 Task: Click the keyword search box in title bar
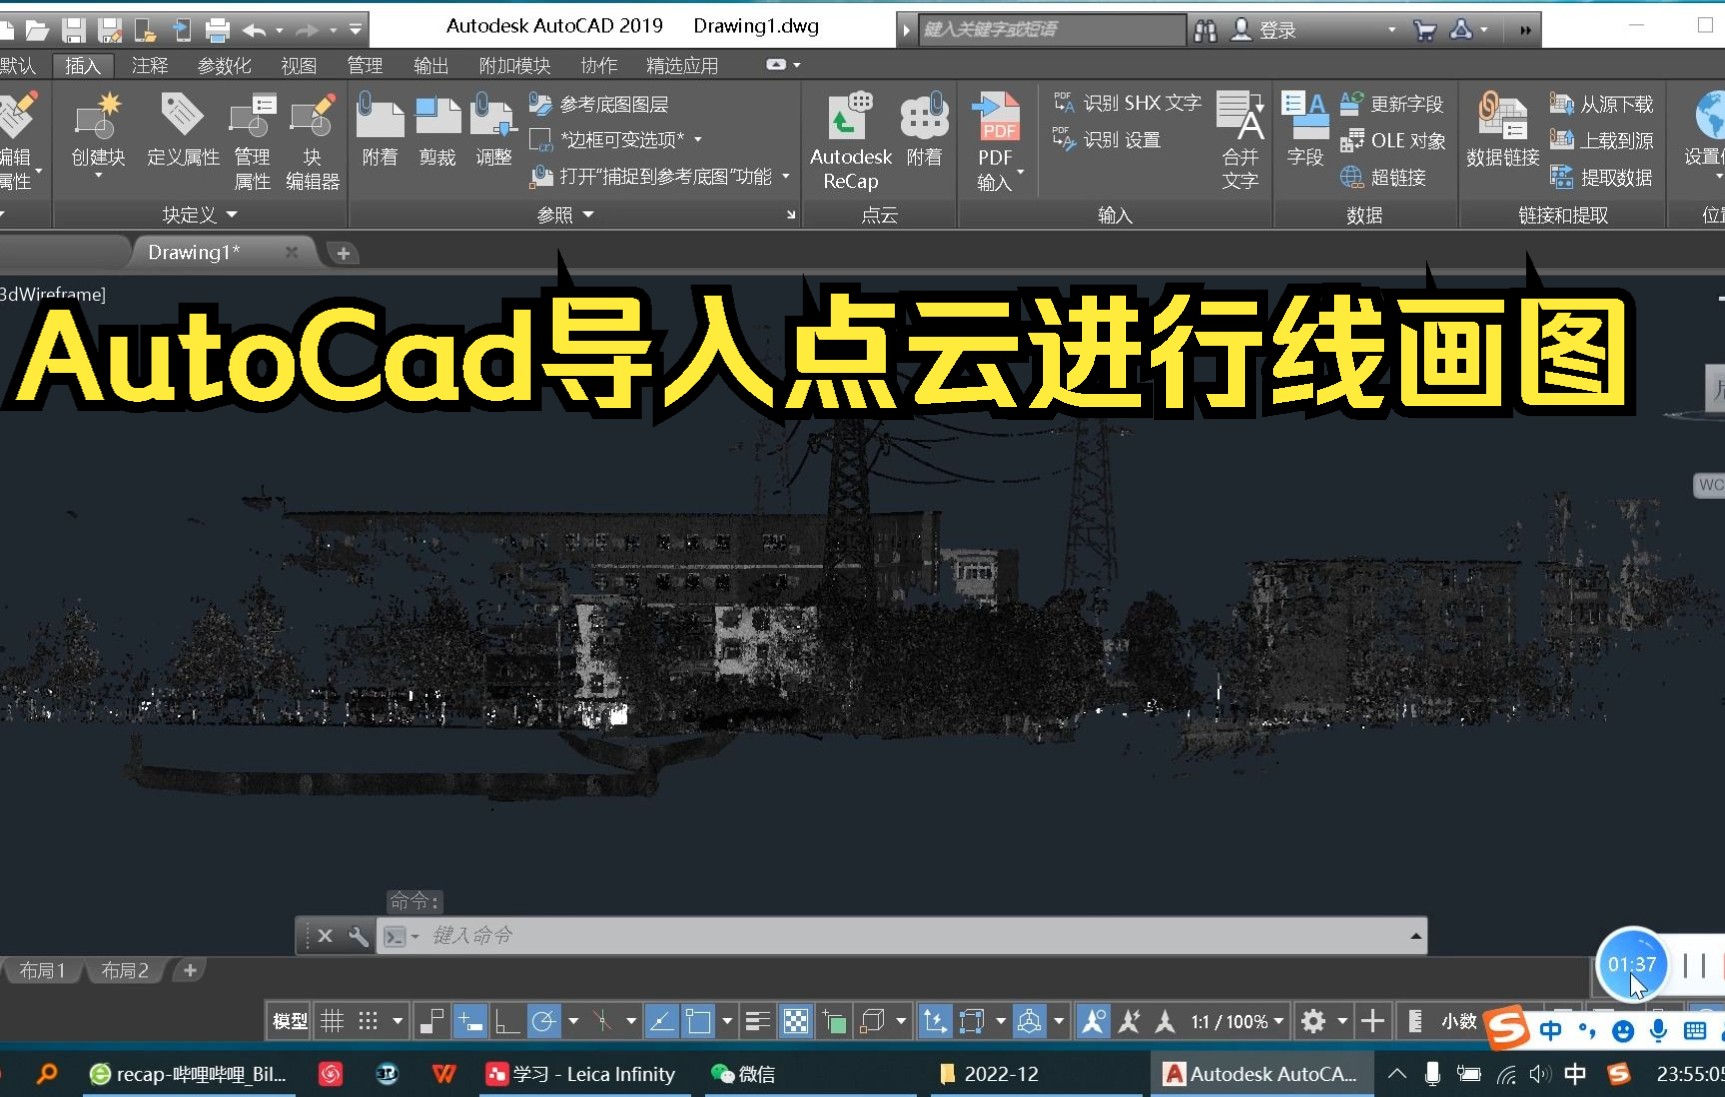[x=1051, y=30]
